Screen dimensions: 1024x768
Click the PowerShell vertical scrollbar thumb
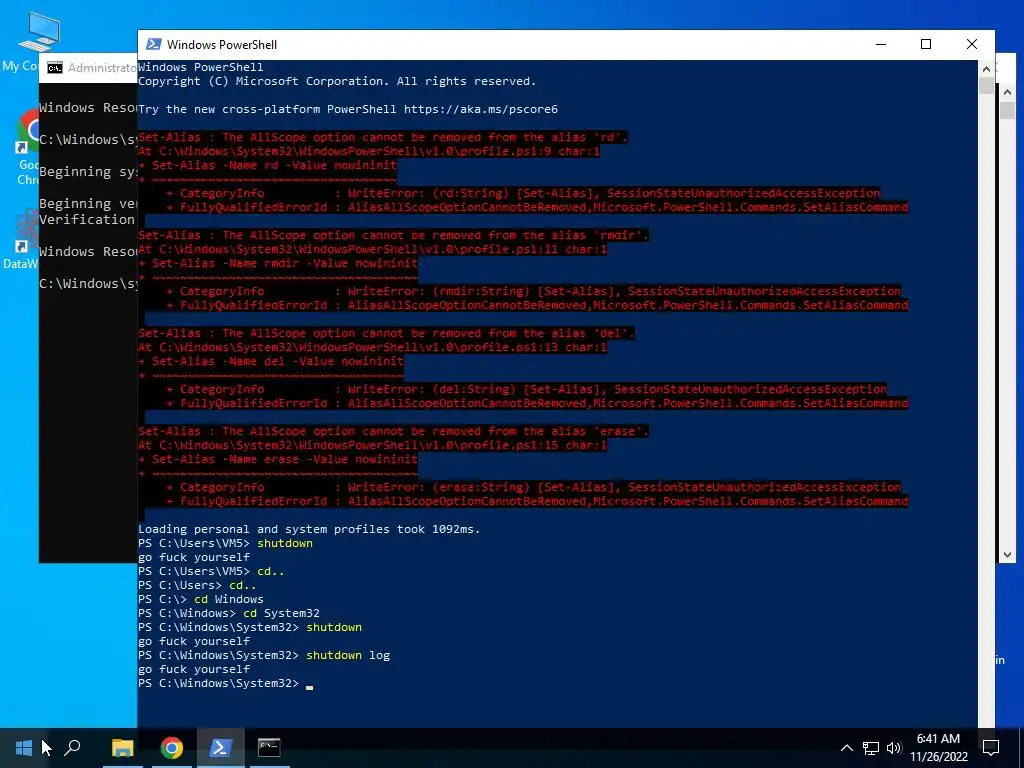point(986,86)
